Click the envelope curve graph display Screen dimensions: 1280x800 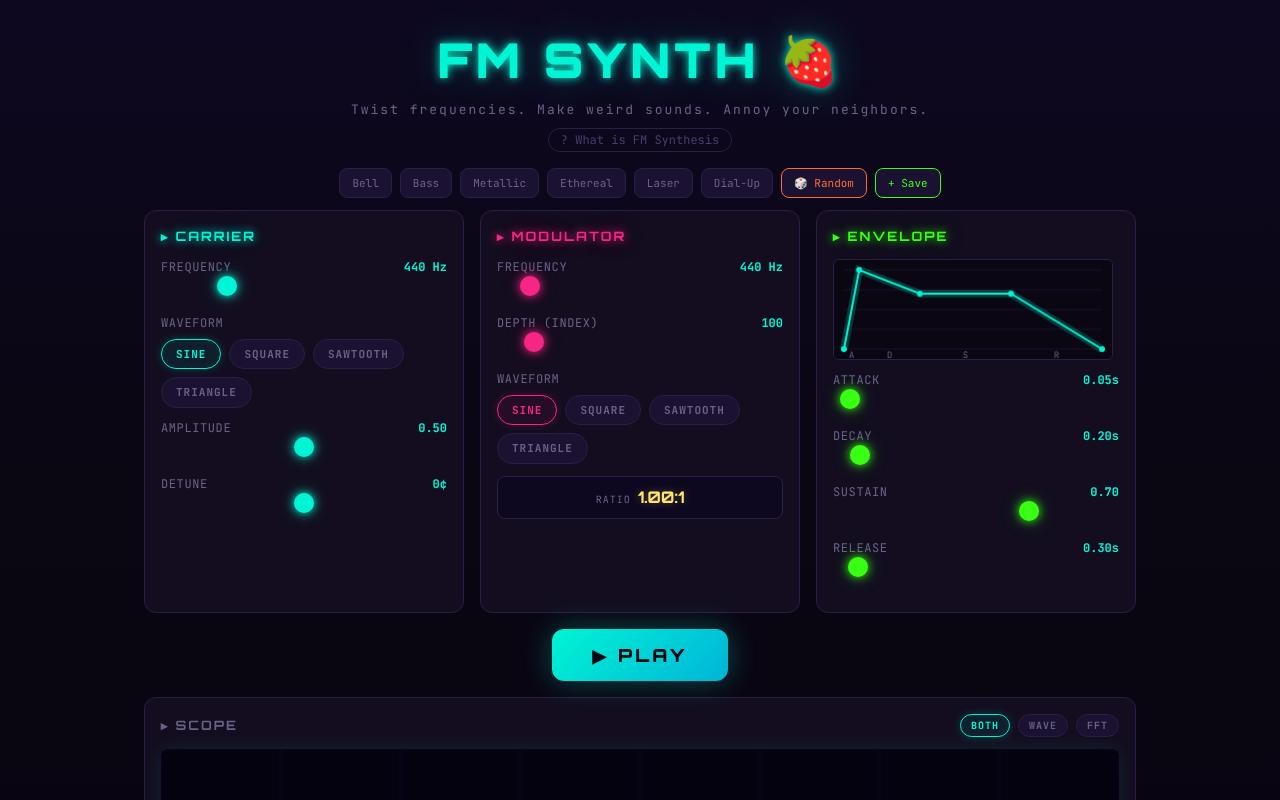pos(972,309)
